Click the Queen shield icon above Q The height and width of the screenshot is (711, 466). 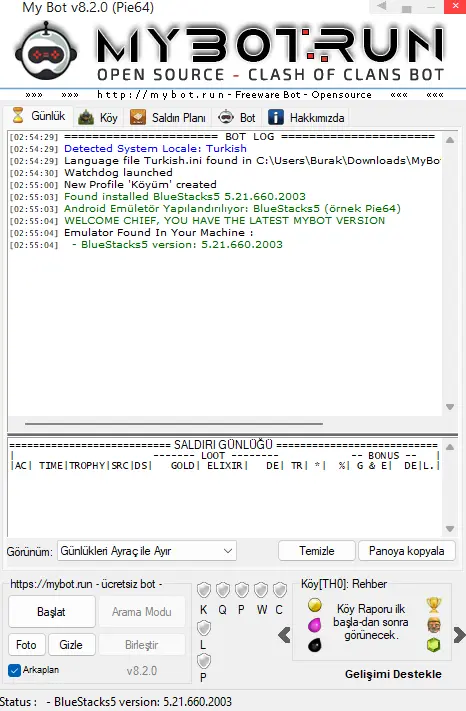pos(223,590)
